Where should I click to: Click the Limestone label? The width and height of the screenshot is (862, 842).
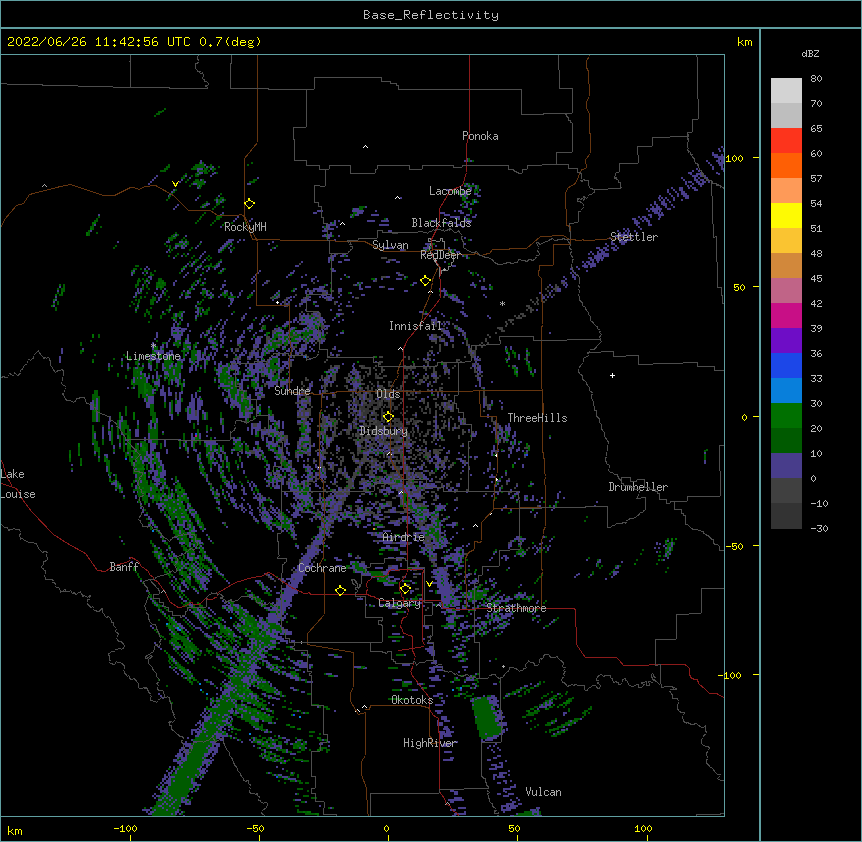153,356
